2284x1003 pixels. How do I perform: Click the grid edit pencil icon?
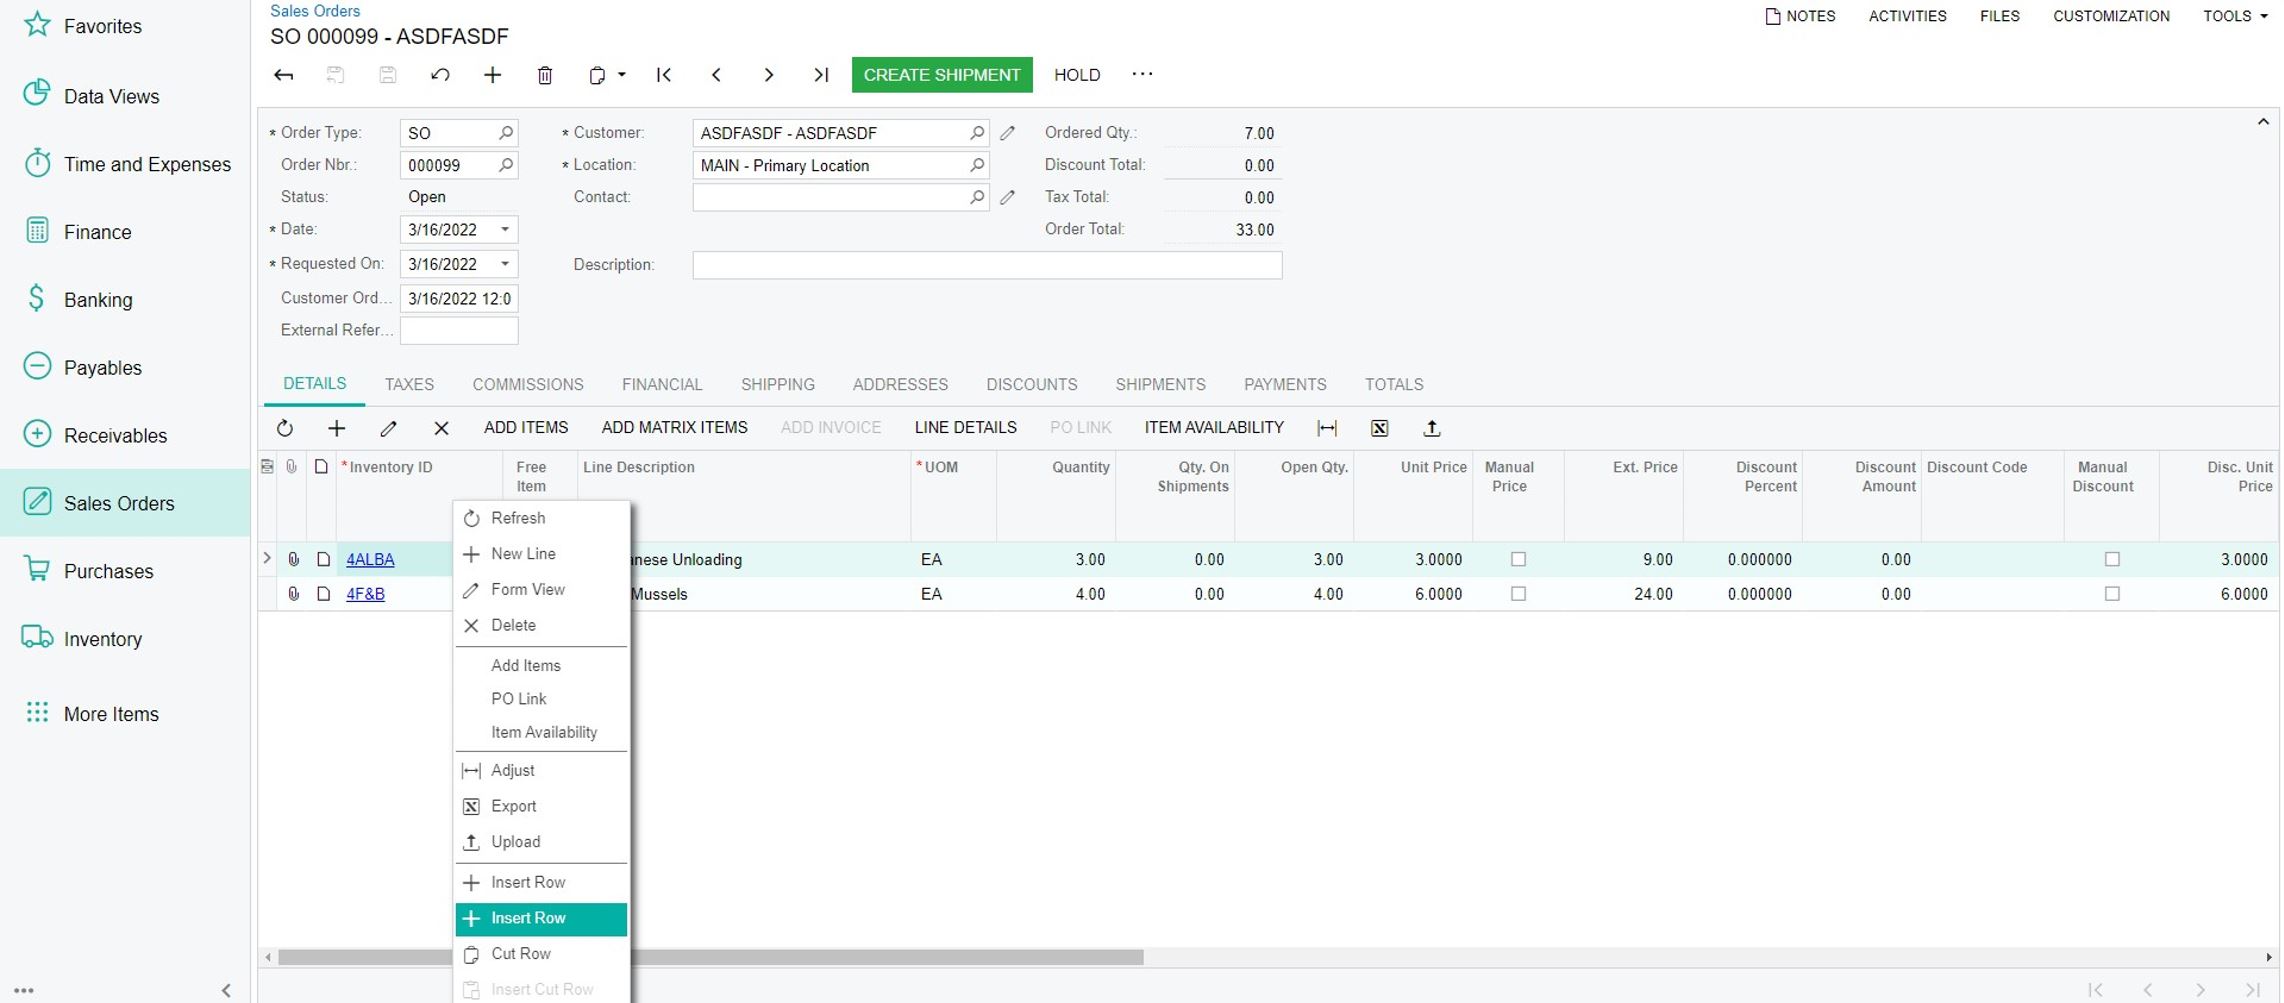tap(389, 428)
